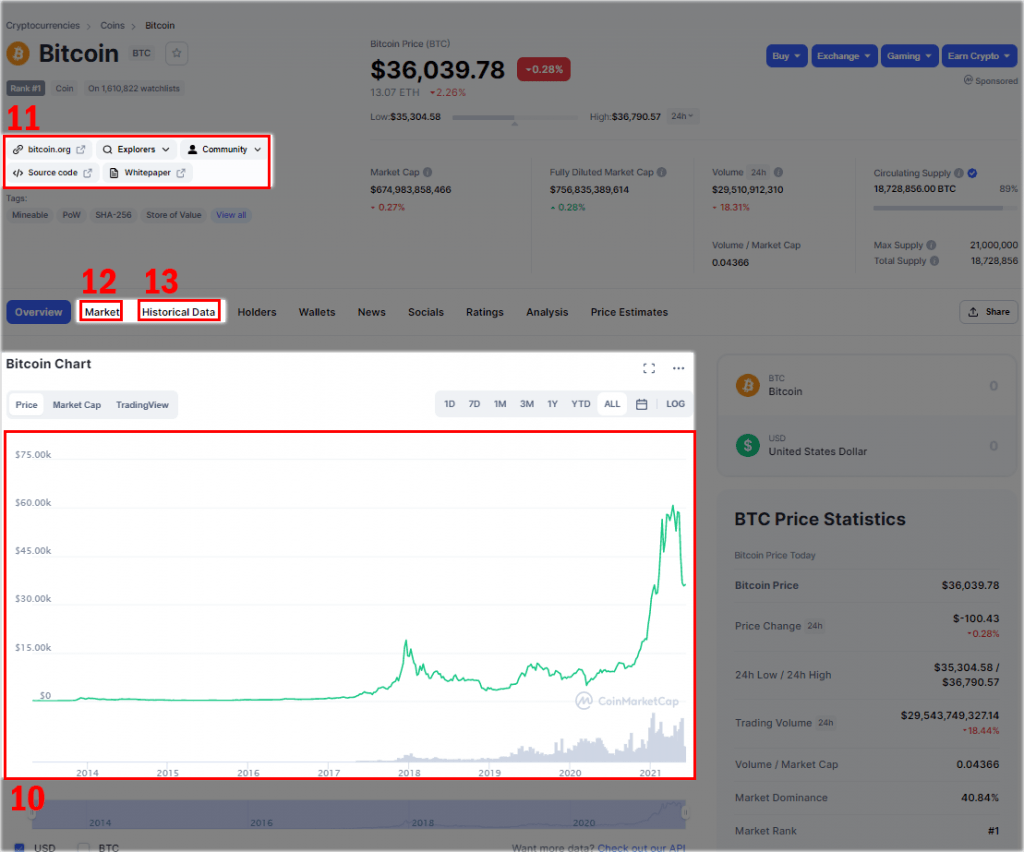Screen dimensions: 1024x852
Task: Click the right handle of chart navigator
Action: [x=685, y=812]
